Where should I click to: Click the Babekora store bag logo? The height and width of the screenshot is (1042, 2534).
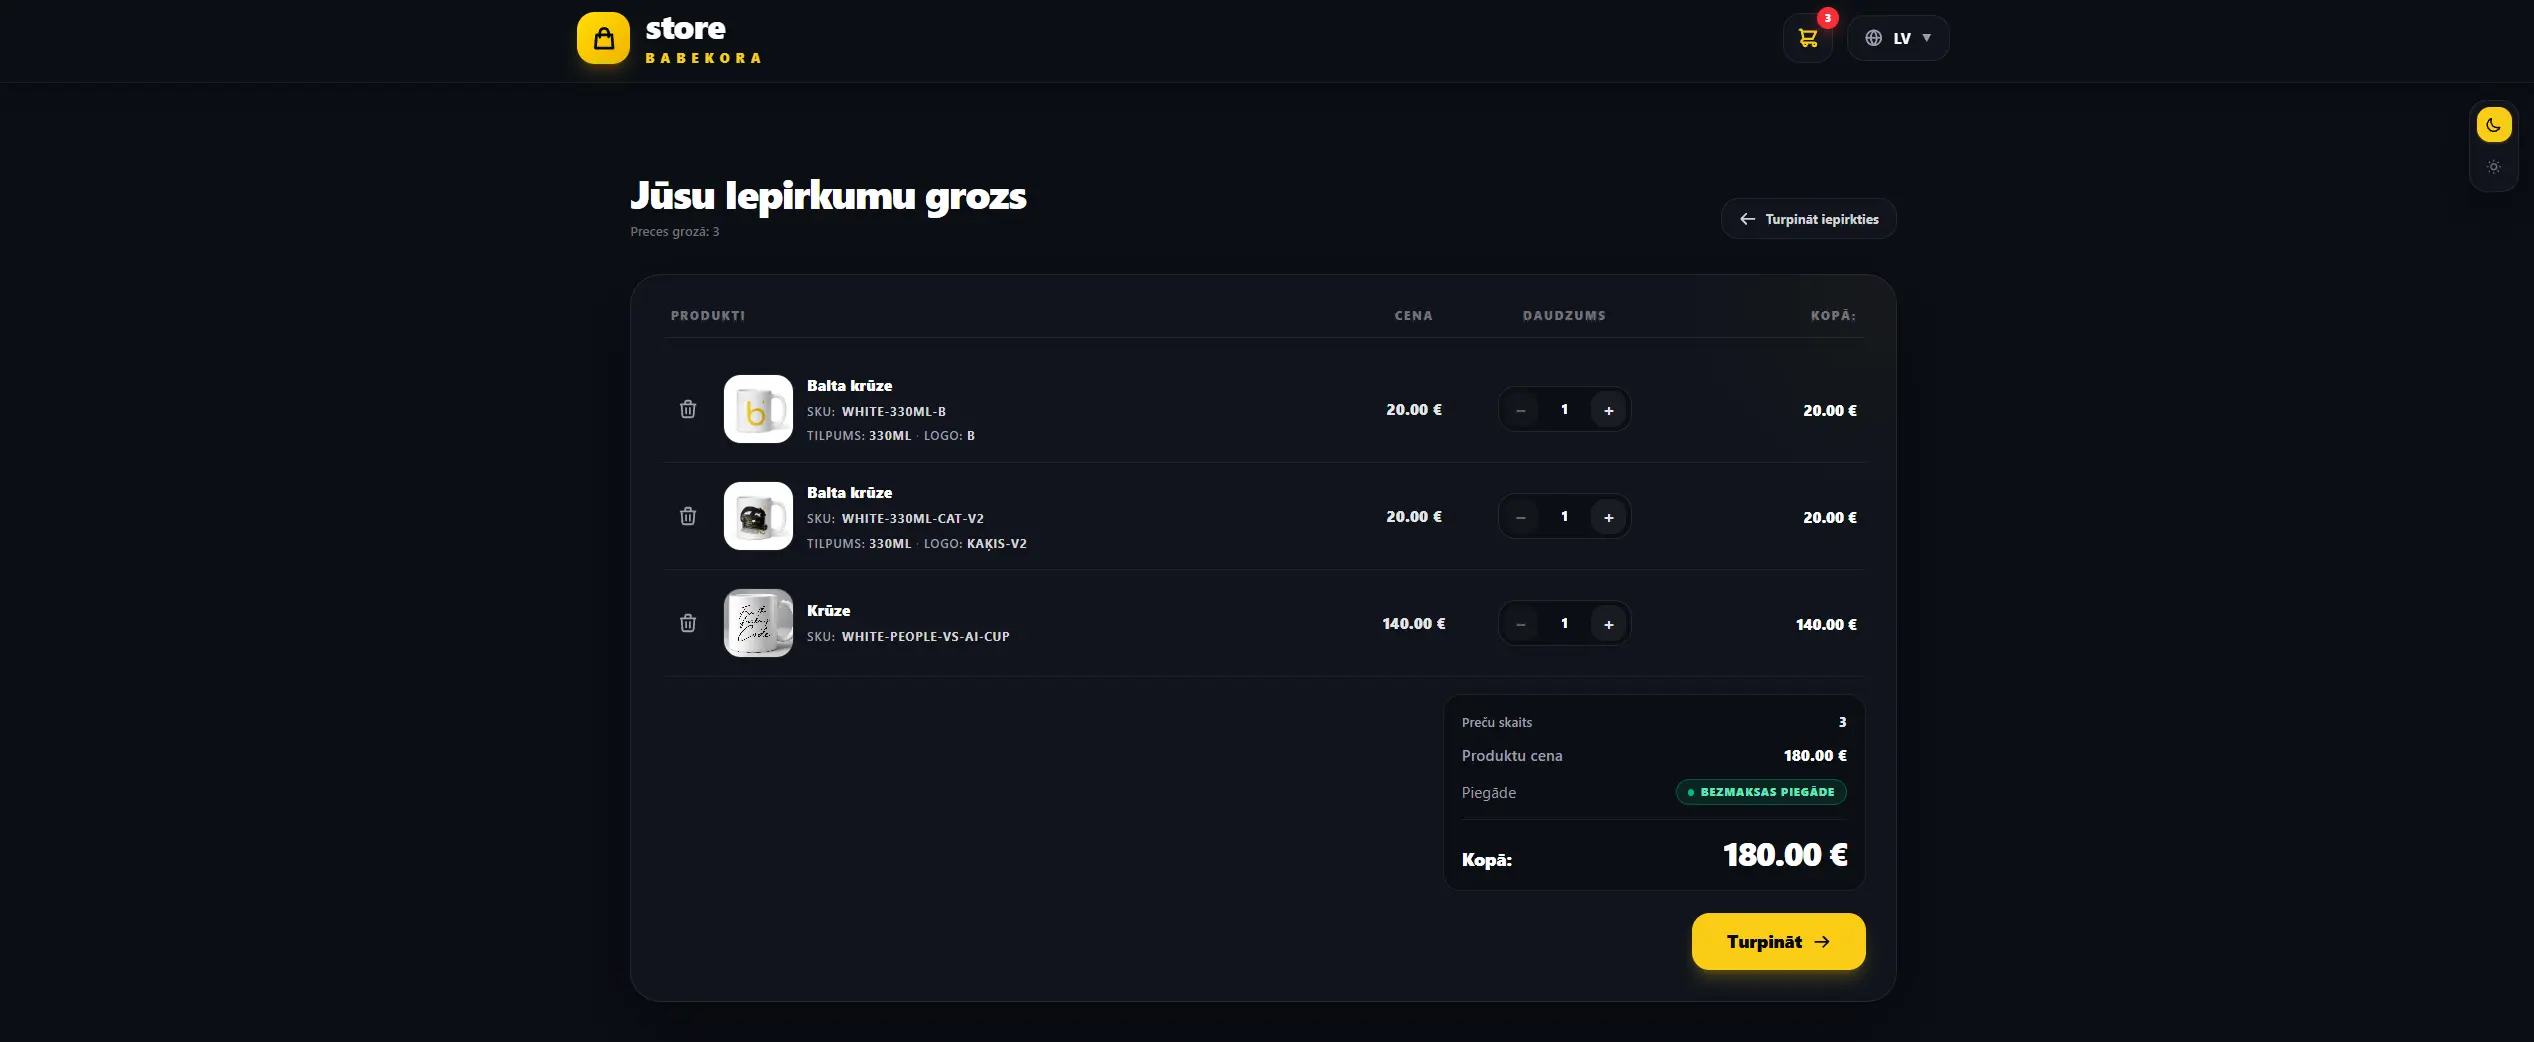click(x=603, y=38)
